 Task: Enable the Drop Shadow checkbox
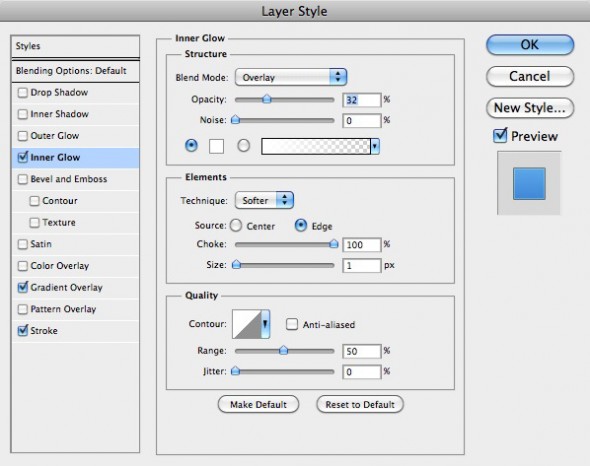click(23, 93)
